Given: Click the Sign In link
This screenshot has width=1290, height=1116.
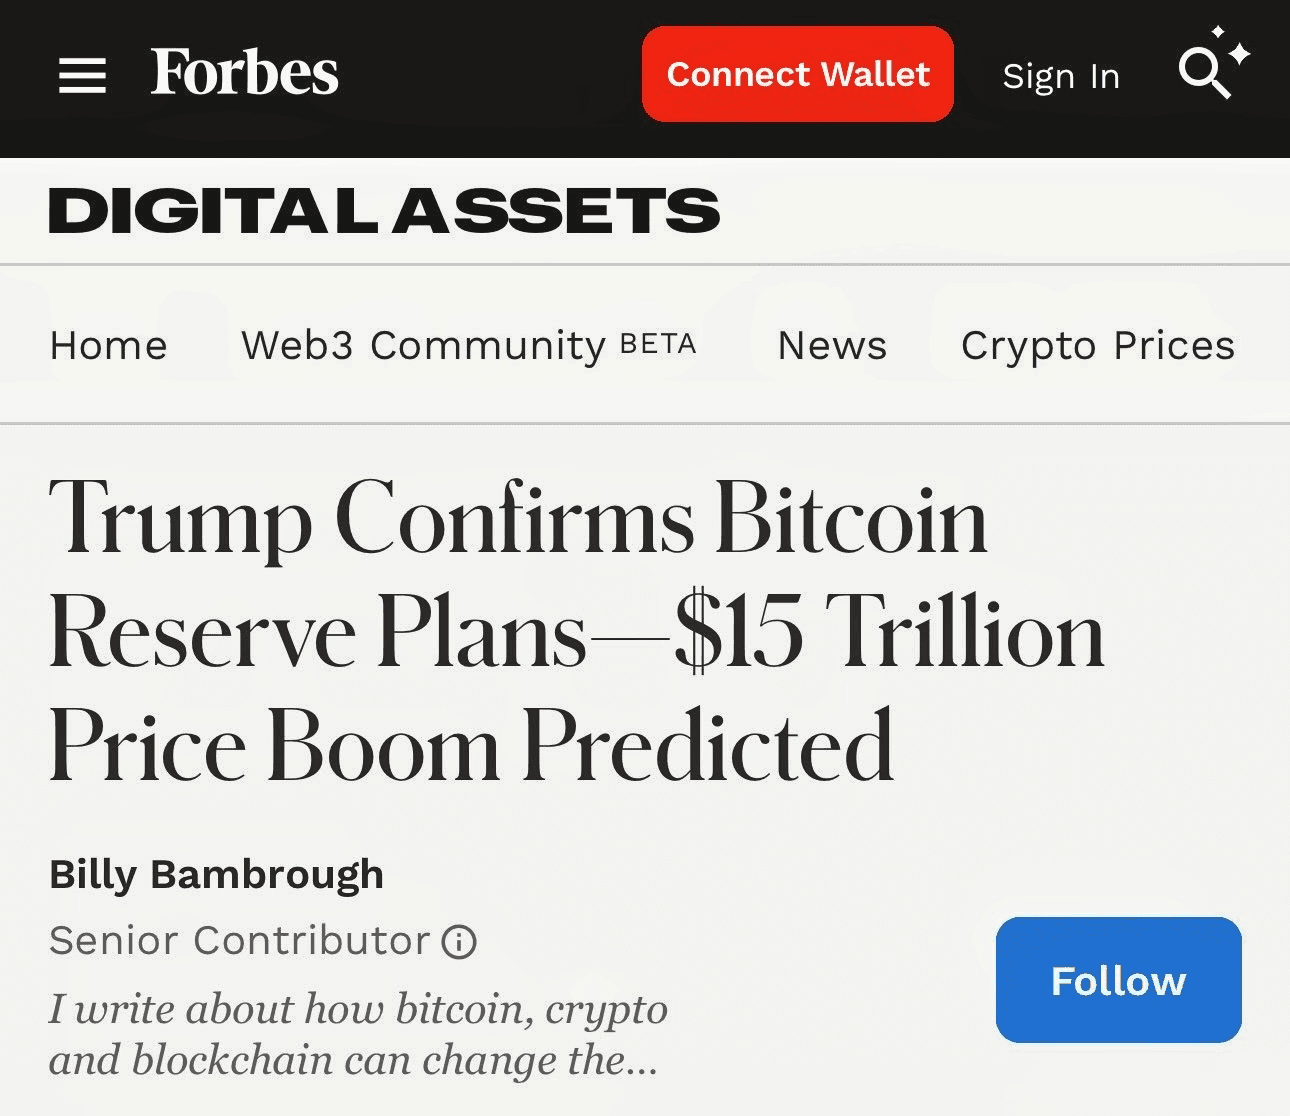Looking at the screenshot, I should click(1061, 76).
